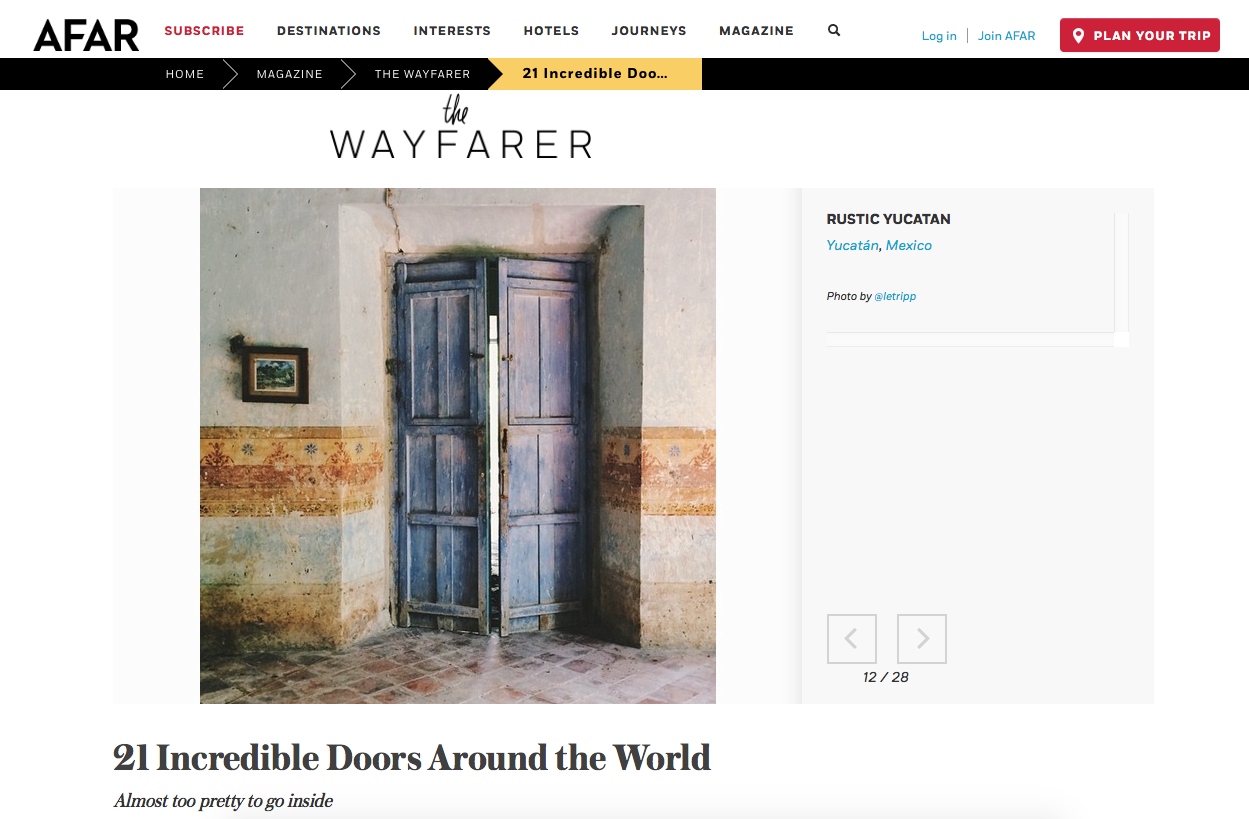Click the blue doors photo
The width and height of the screenshot is (1249, 819).
click(x=458, y=446)
